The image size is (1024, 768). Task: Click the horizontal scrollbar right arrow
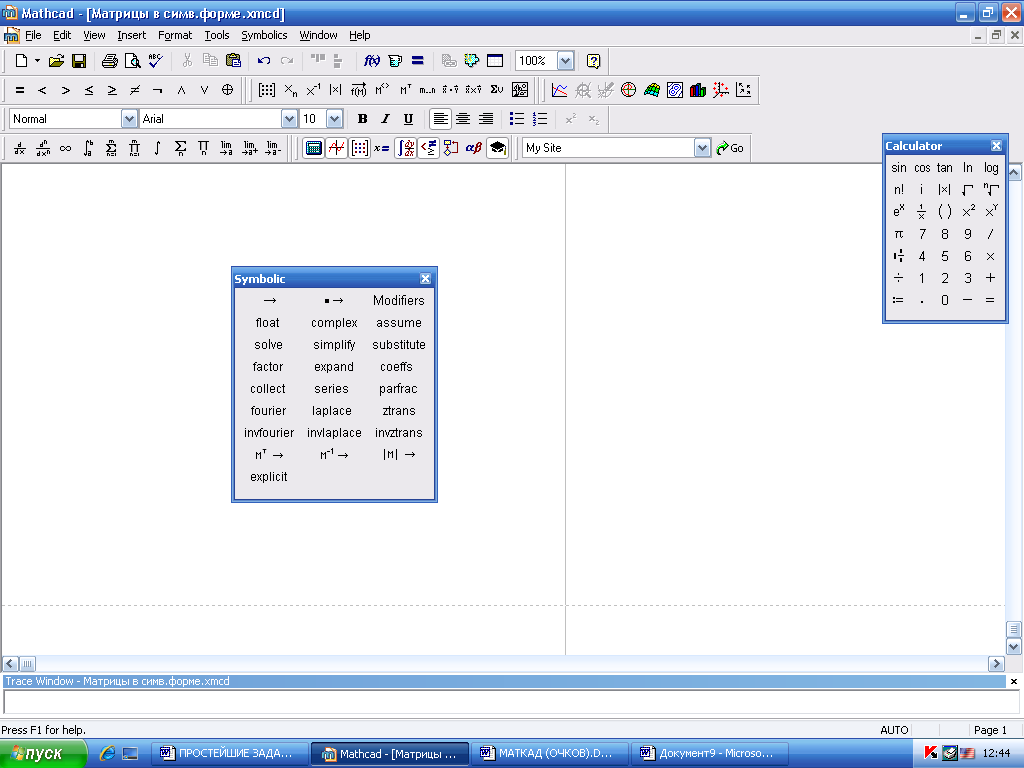996,664
